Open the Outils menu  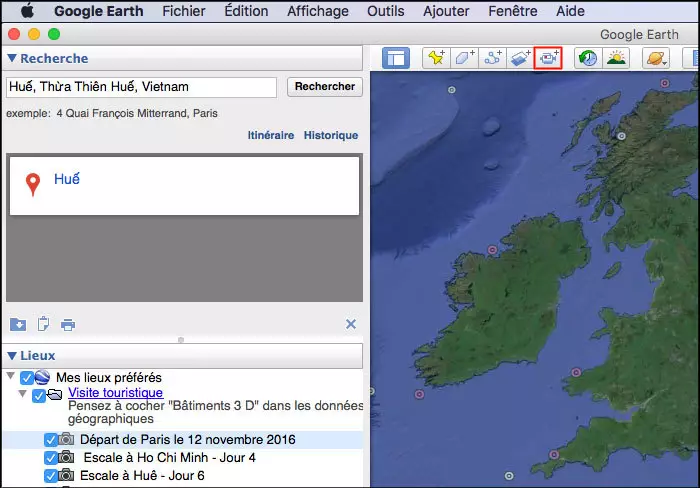click(x=386, y=11)
